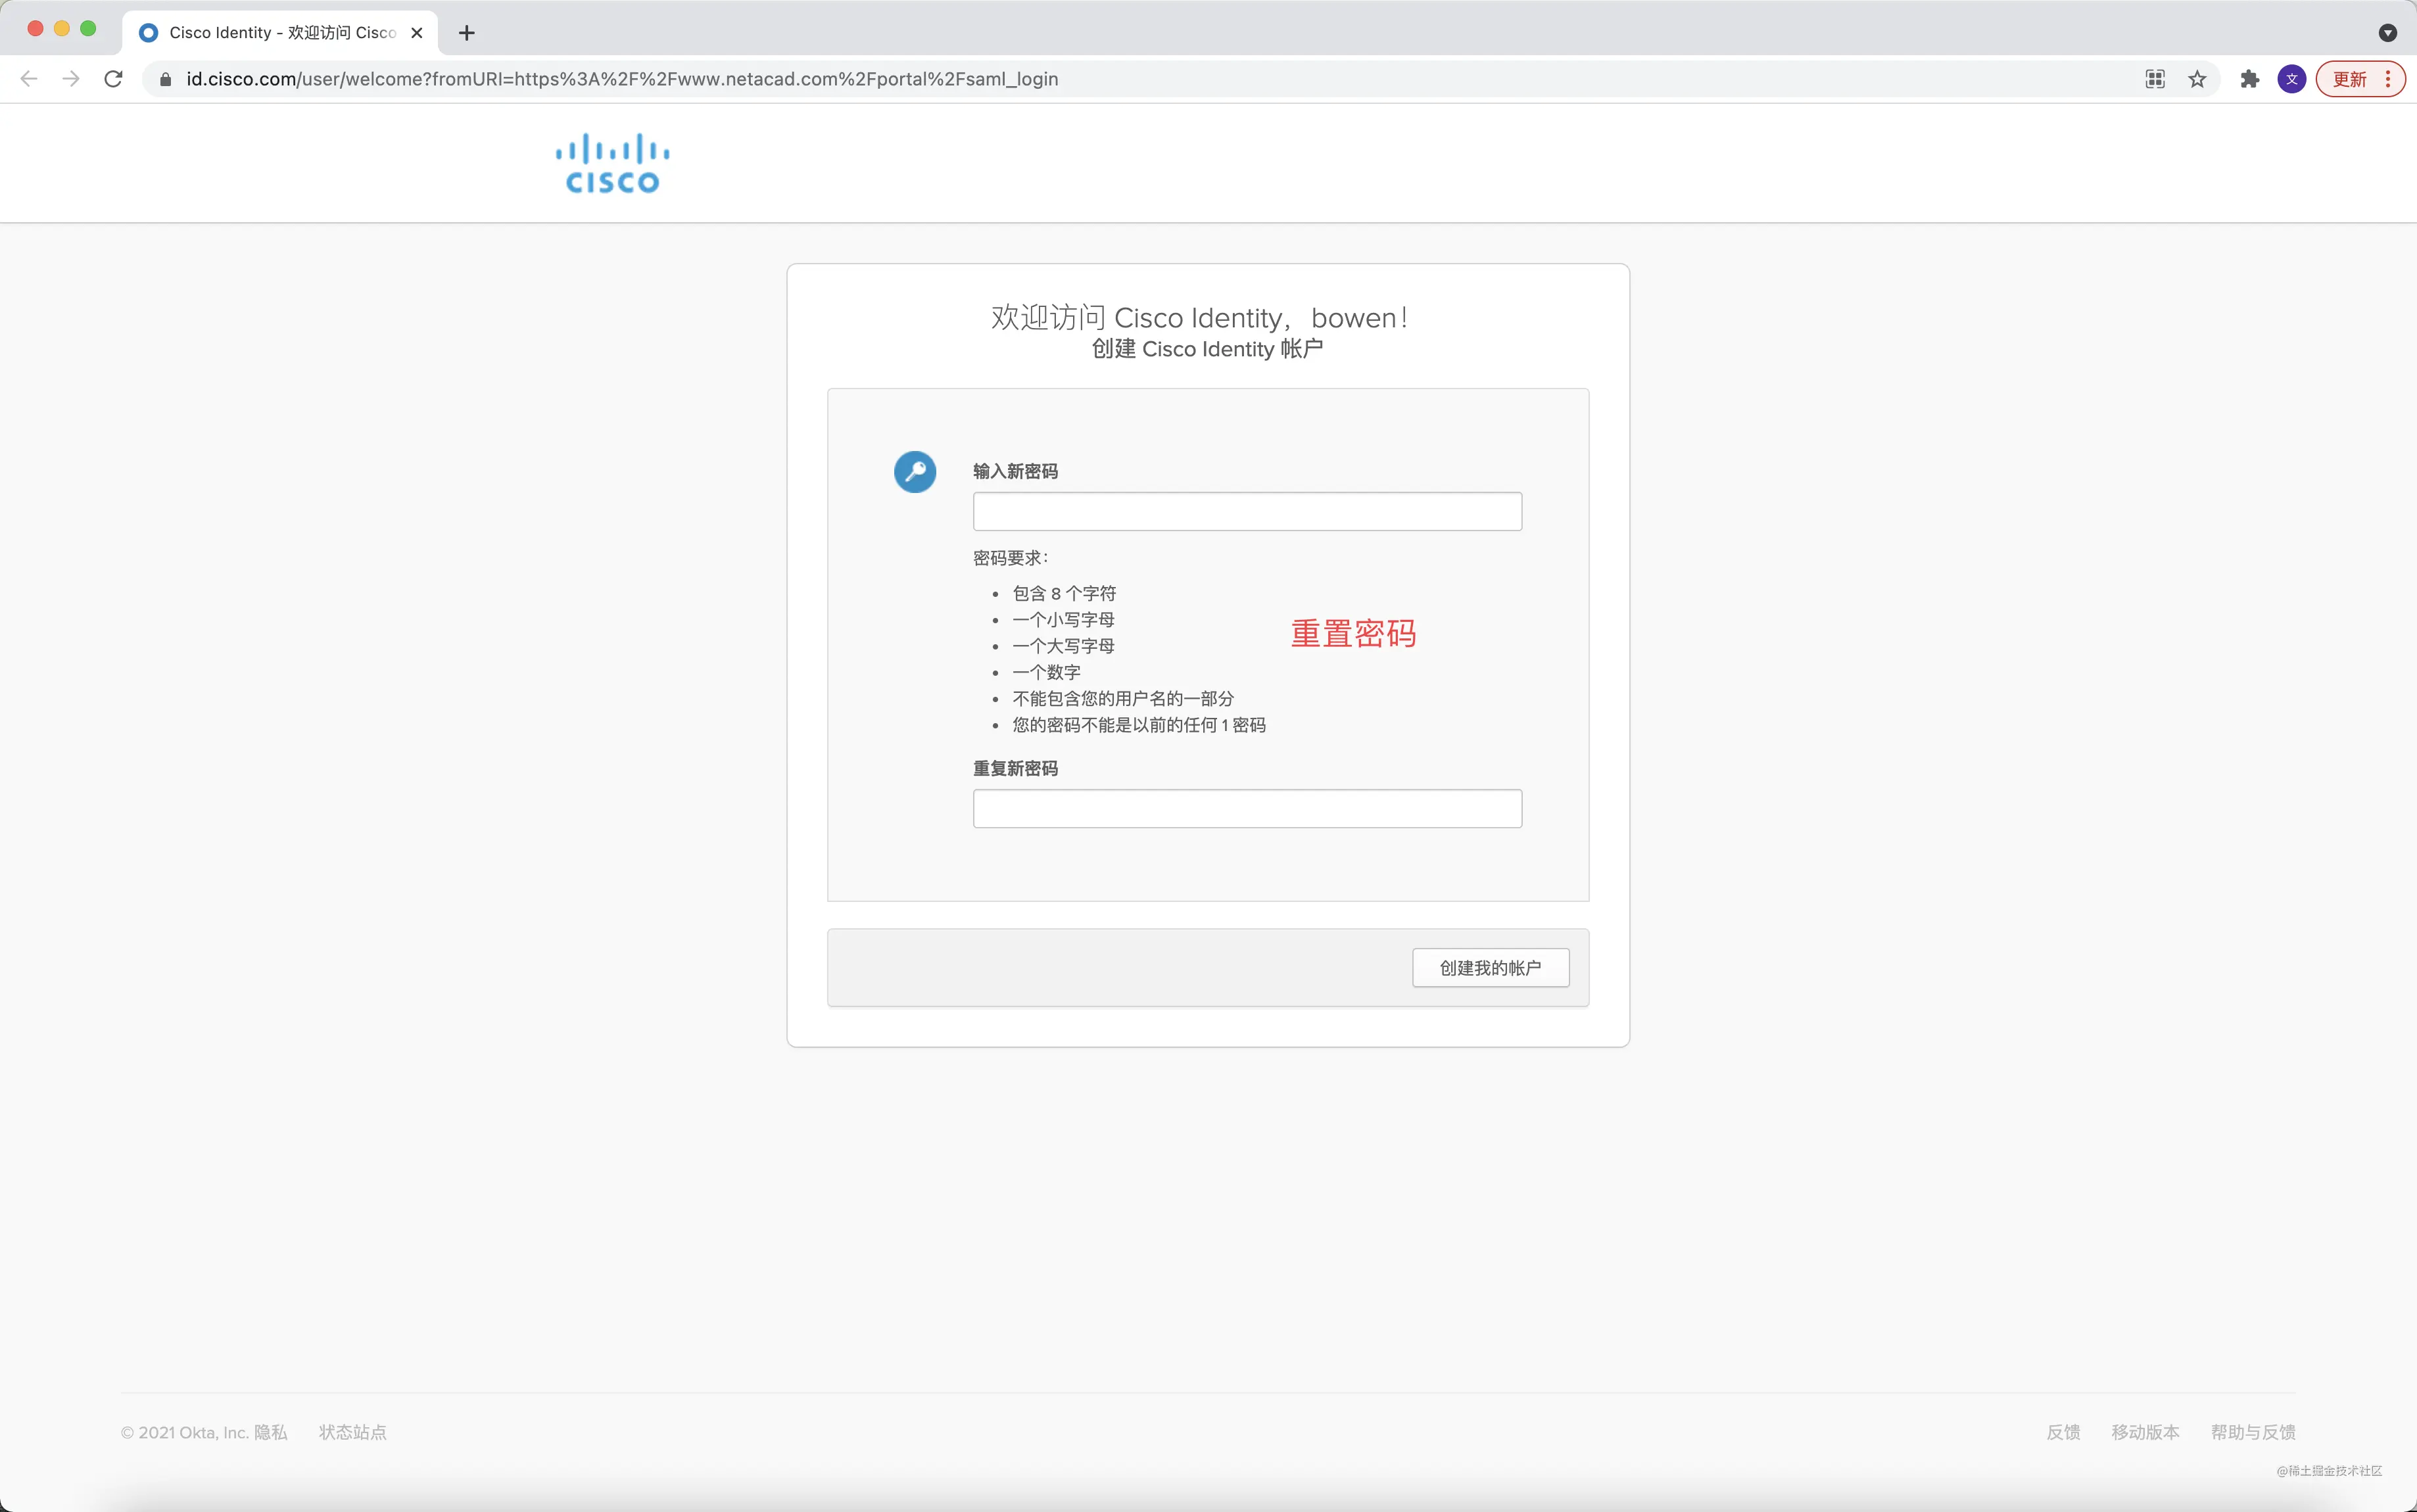Viewport: 2417px width, 1512px height.
Task: Click the 重复新密码 label
Action: (x=1015, y=768)
